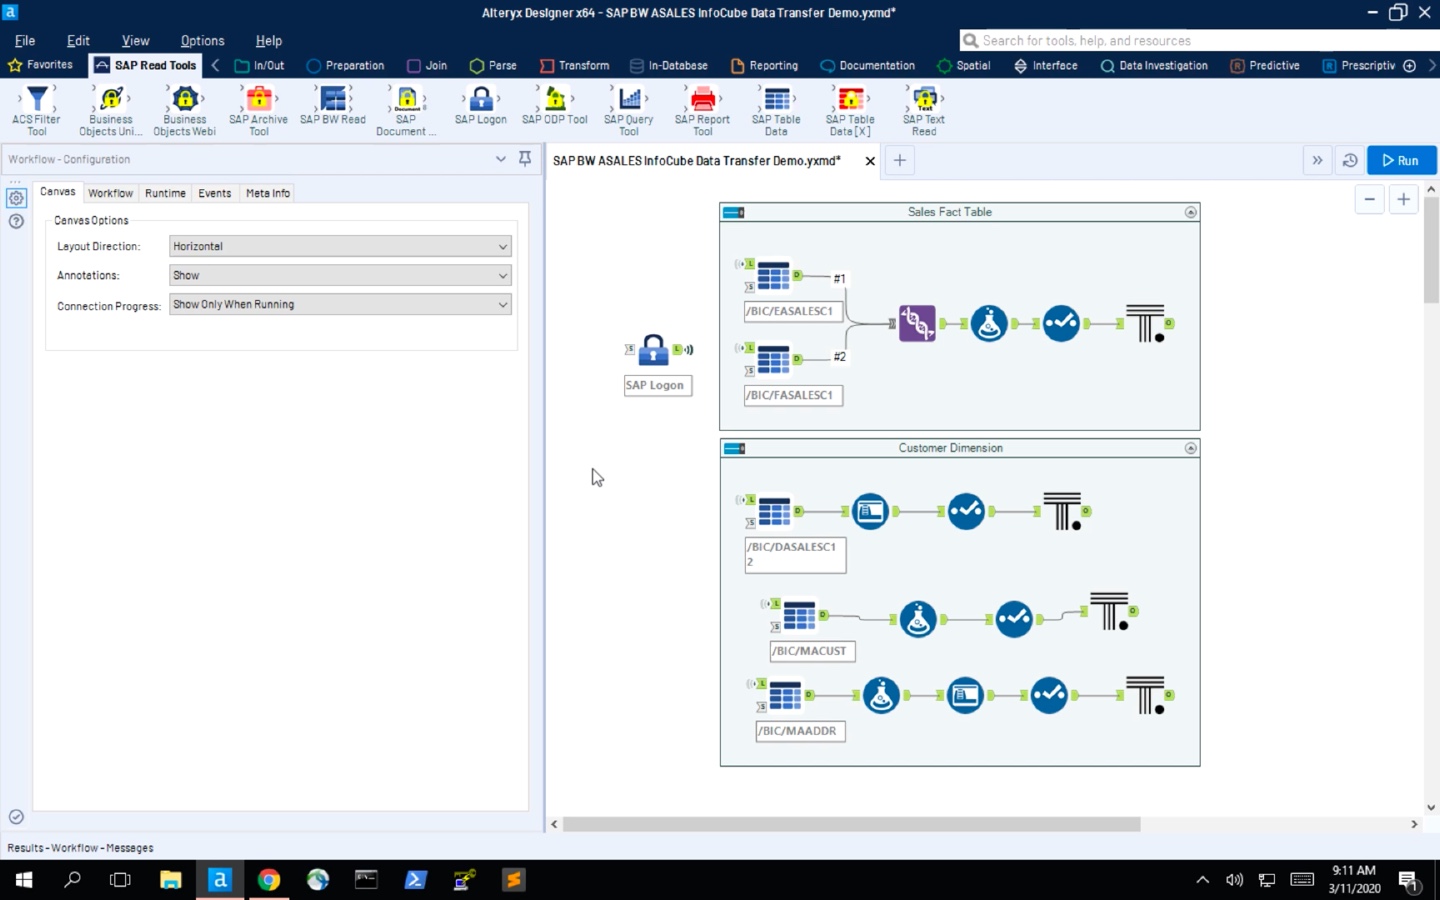This screenshot has width=1440, height=900.
Task: Open the schedule history clock icon
Action: click(x=1350, y=160)
